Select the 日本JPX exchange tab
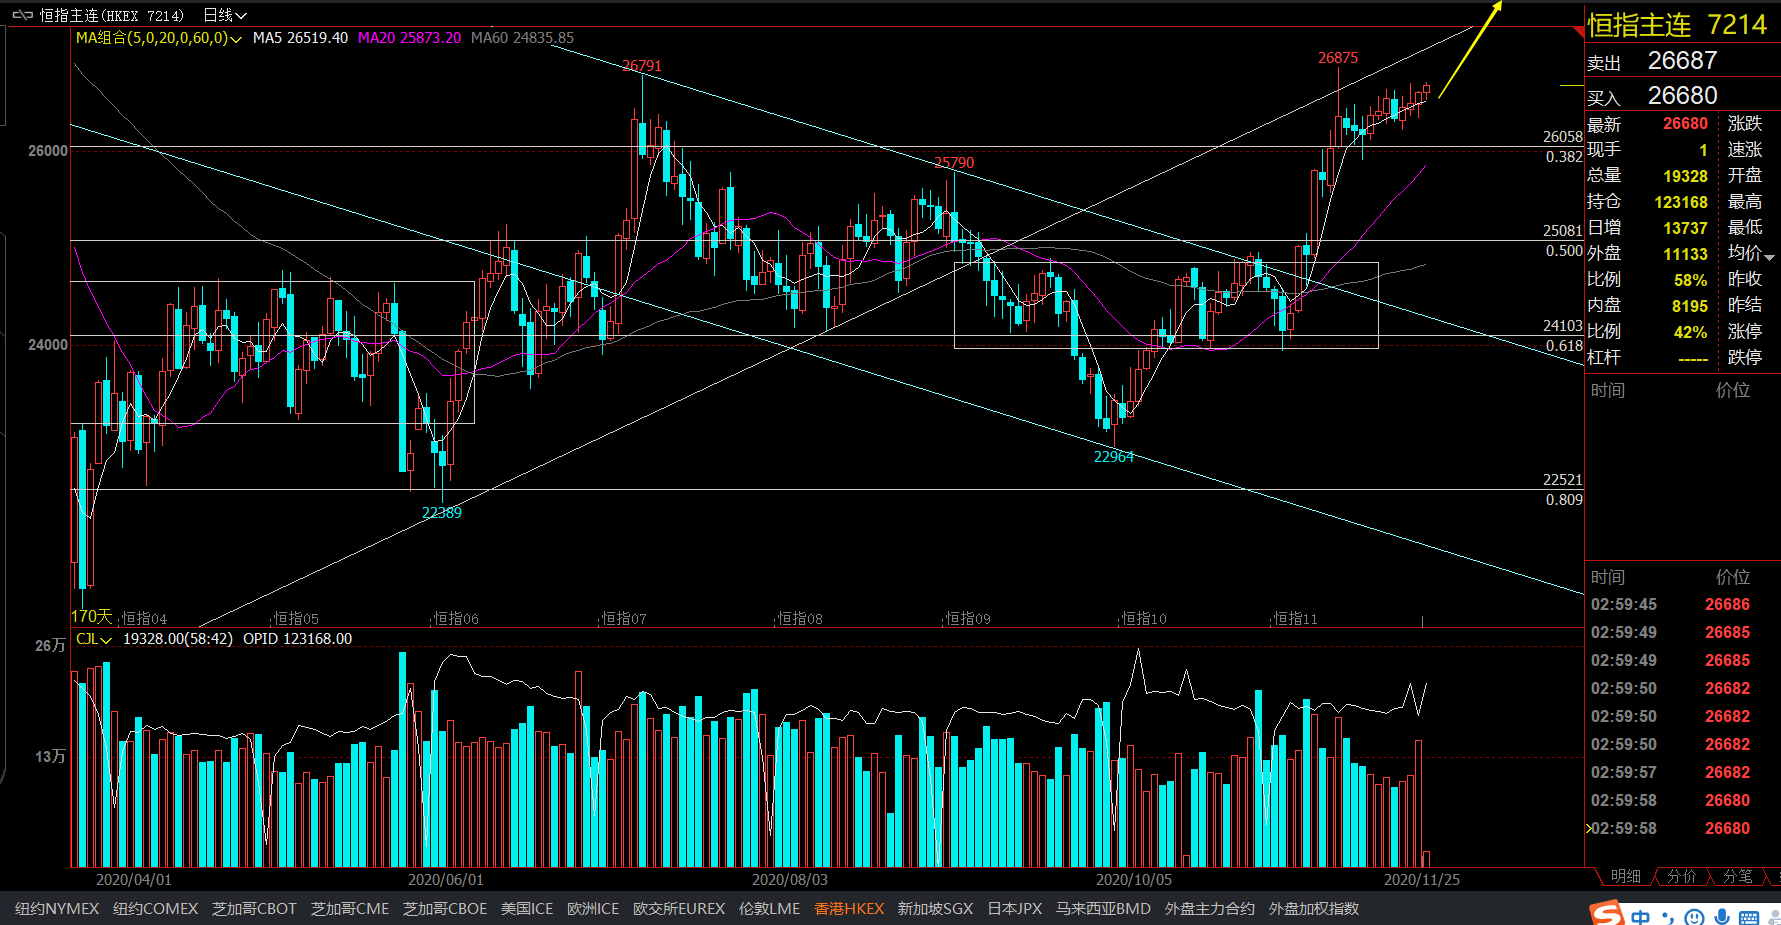The width and height of the screenshot is (1781, 925). pos(1014,909)
